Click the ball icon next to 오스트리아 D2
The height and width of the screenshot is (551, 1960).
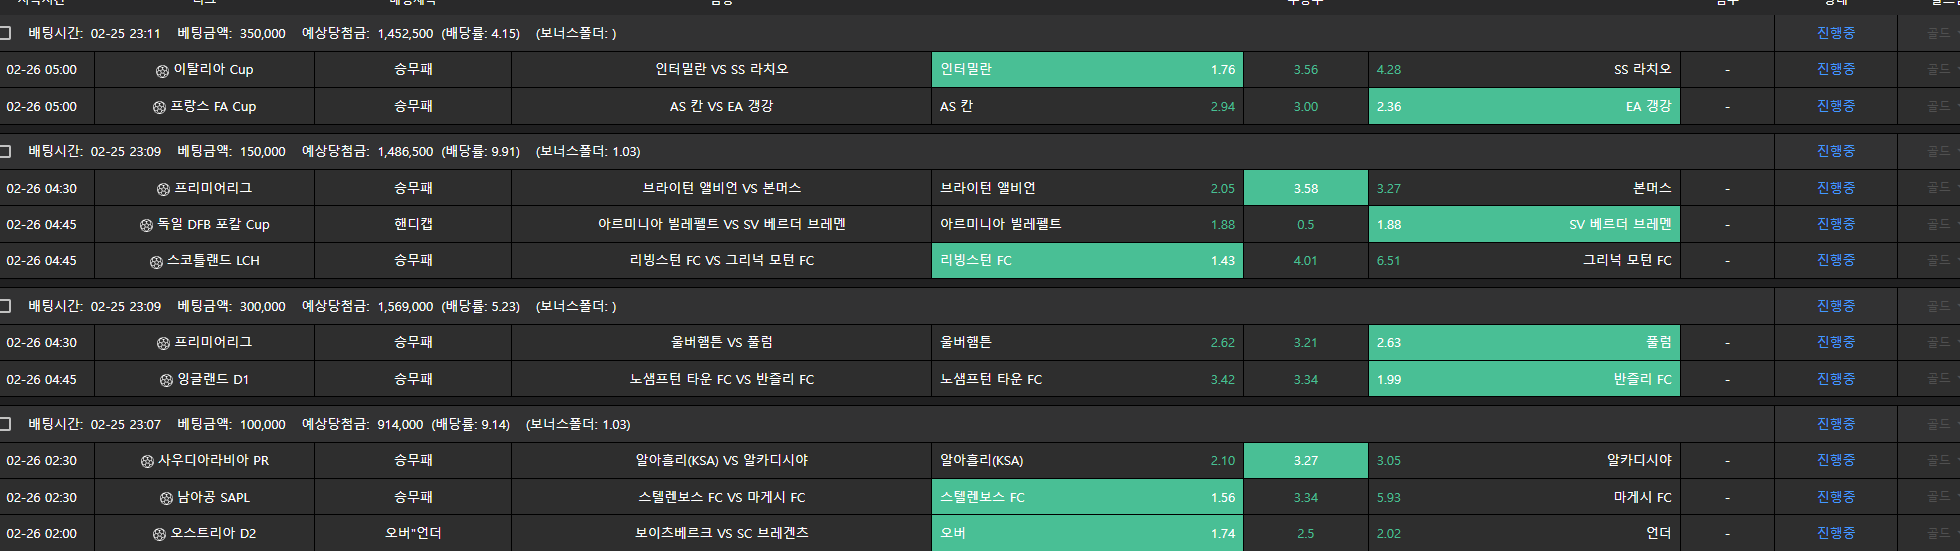pos(159,535)
